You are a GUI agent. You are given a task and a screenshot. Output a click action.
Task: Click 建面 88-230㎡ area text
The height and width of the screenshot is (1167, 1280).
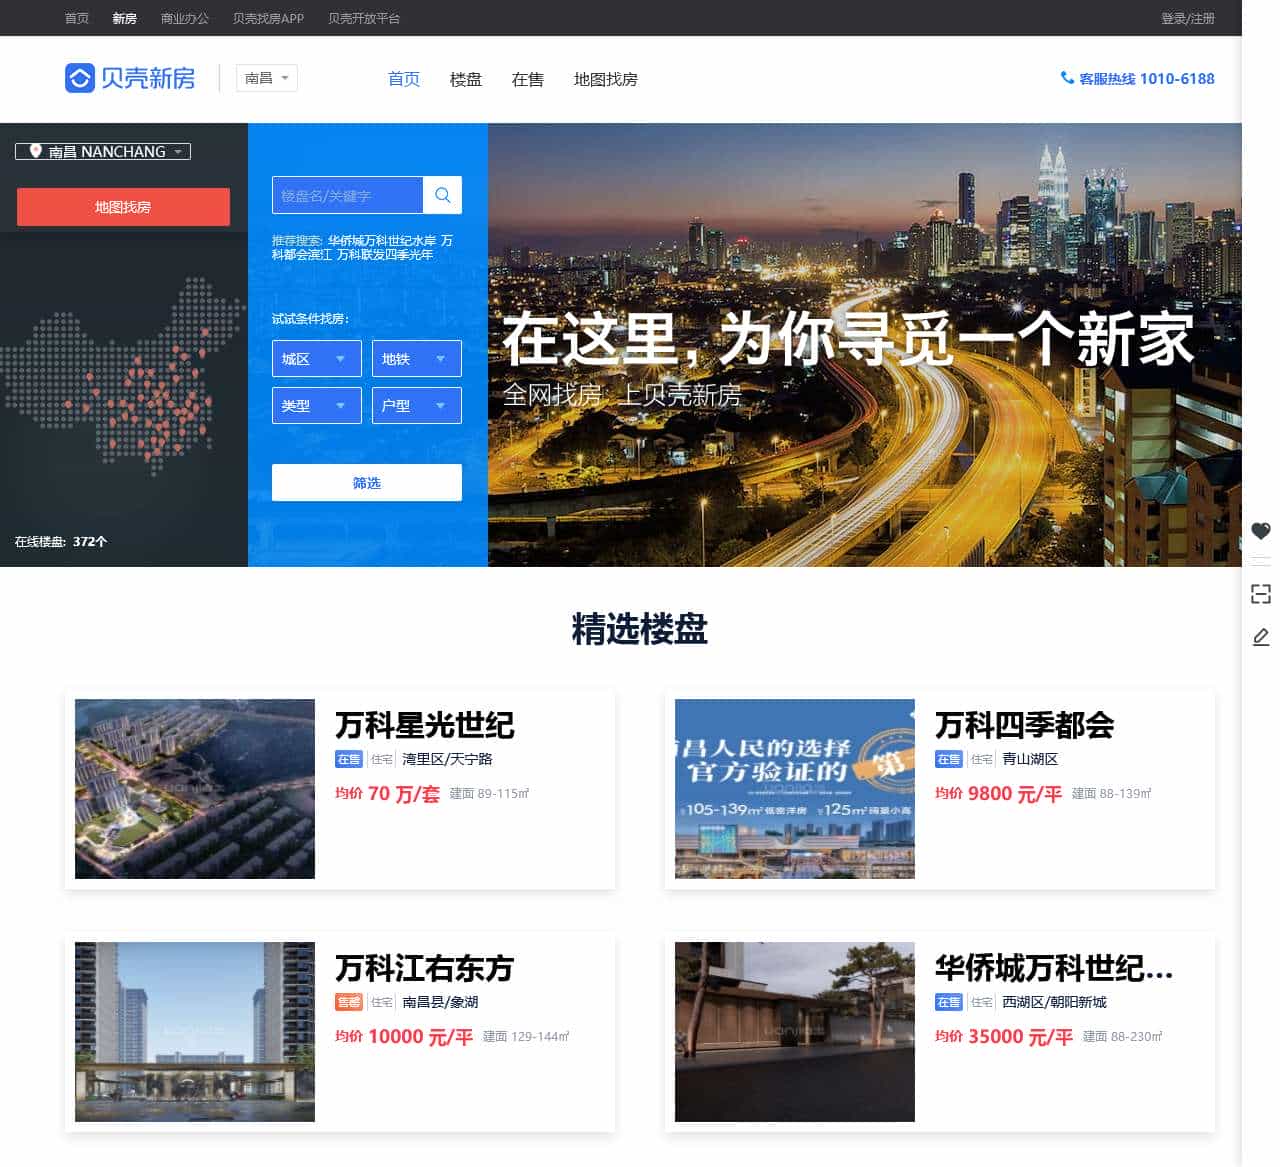point(1123,1037)
